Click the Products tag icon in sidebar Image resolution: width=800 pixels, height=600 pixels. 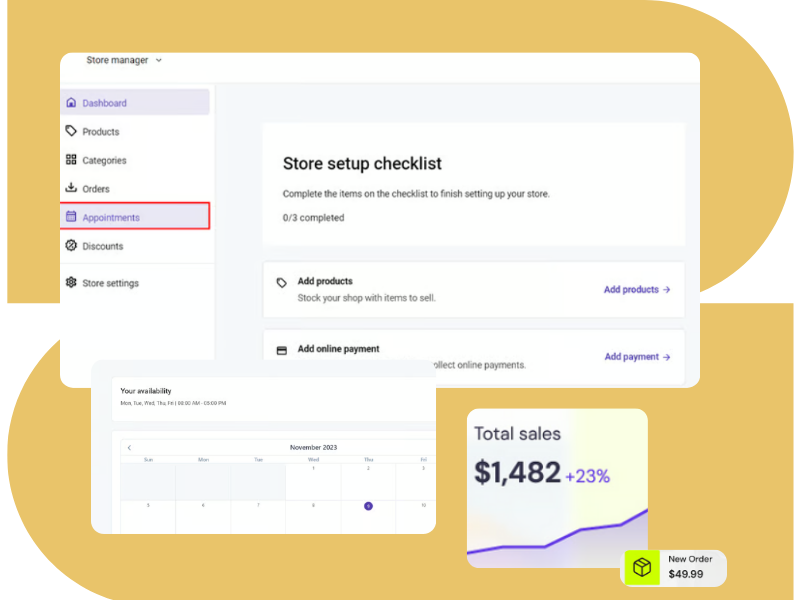pos(71,131)
